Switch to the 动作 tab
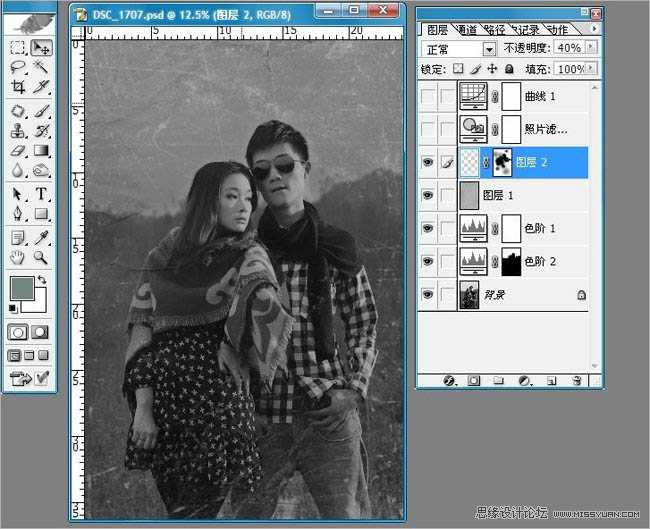 point(558,29)
